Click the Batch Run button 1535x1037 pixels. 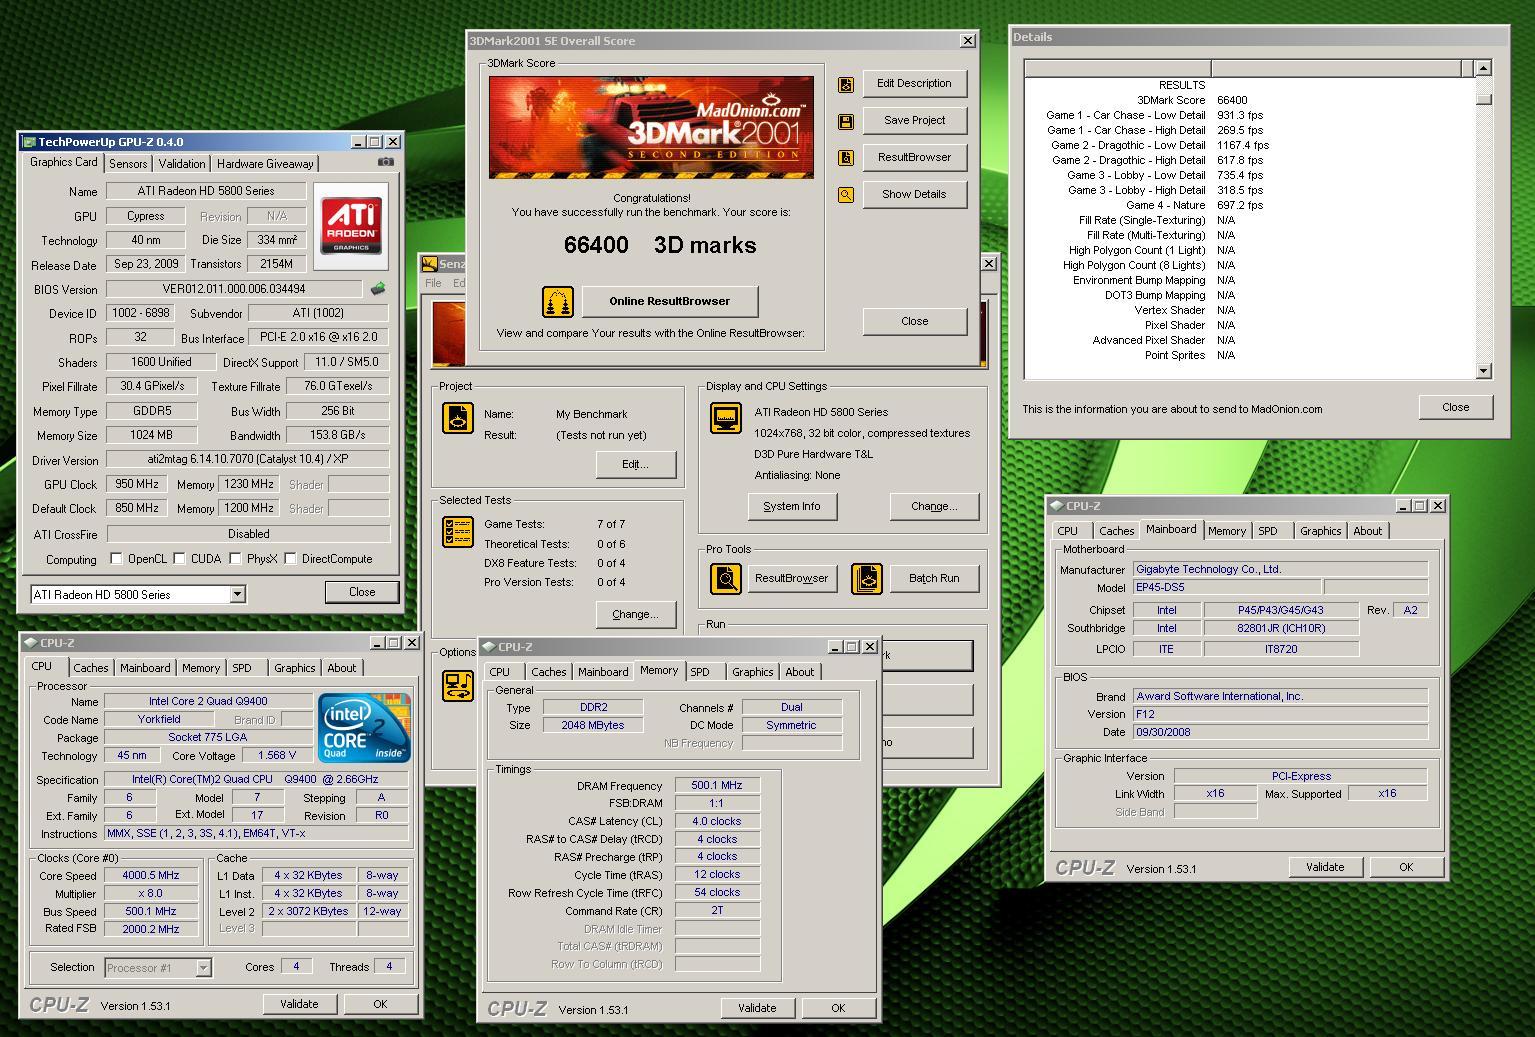tap(934, 578)
